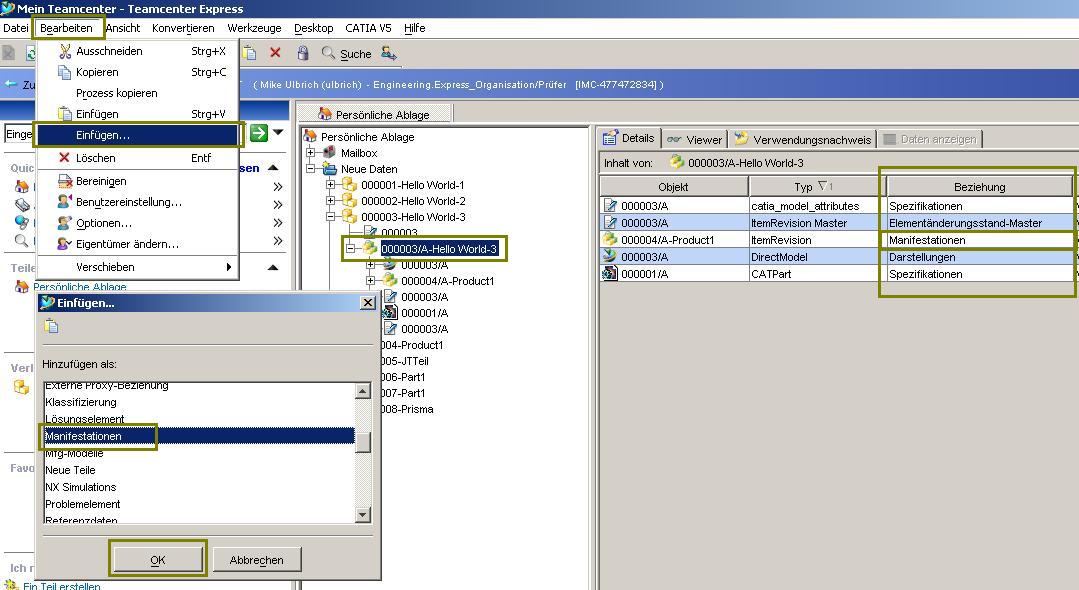Click the icon beside Eigentümer ändern in the menu
The height and width of the screenshot is (590, 1079).
click(x=65, y=244)
